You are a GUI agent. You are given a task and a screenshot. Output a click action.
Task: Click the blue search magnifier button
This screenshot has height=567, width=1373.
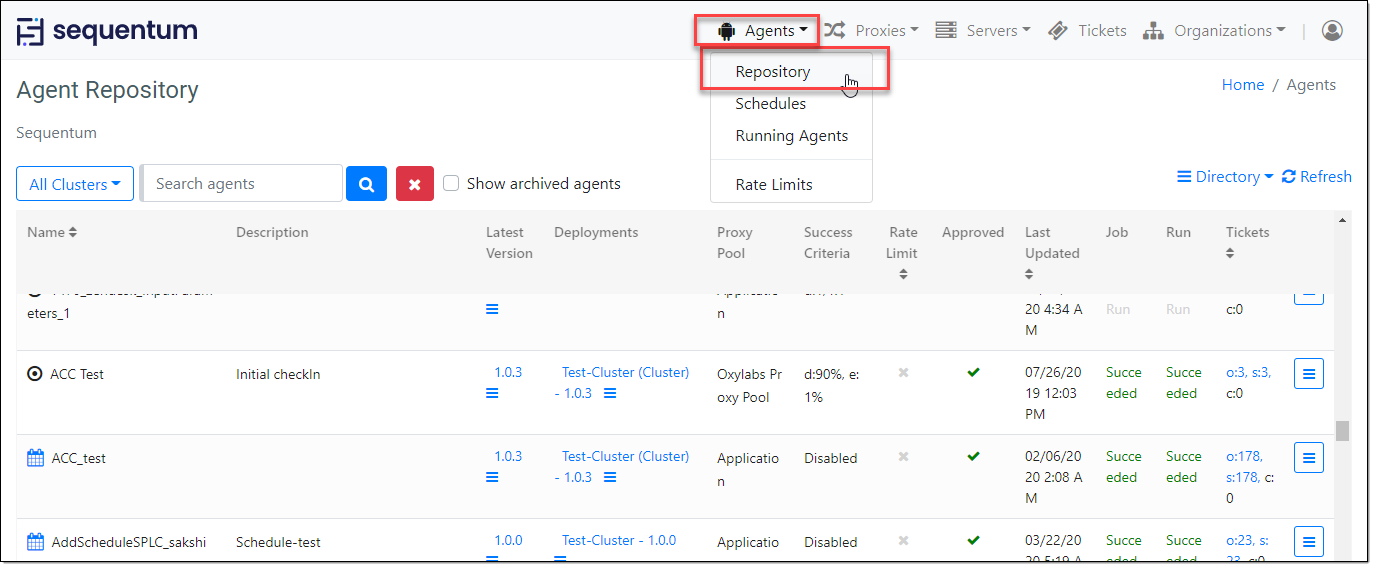click(366, 184)
